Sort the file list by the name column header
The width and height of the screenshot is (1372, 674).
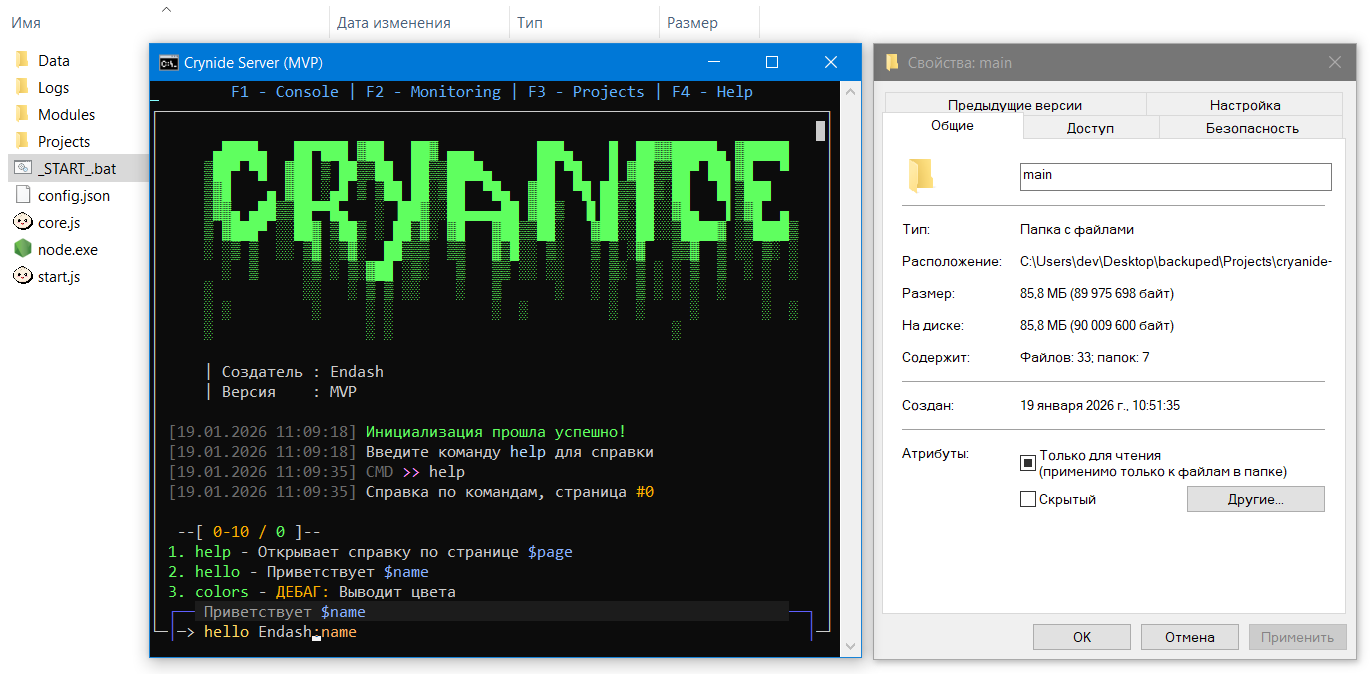[x=26, y=22]
